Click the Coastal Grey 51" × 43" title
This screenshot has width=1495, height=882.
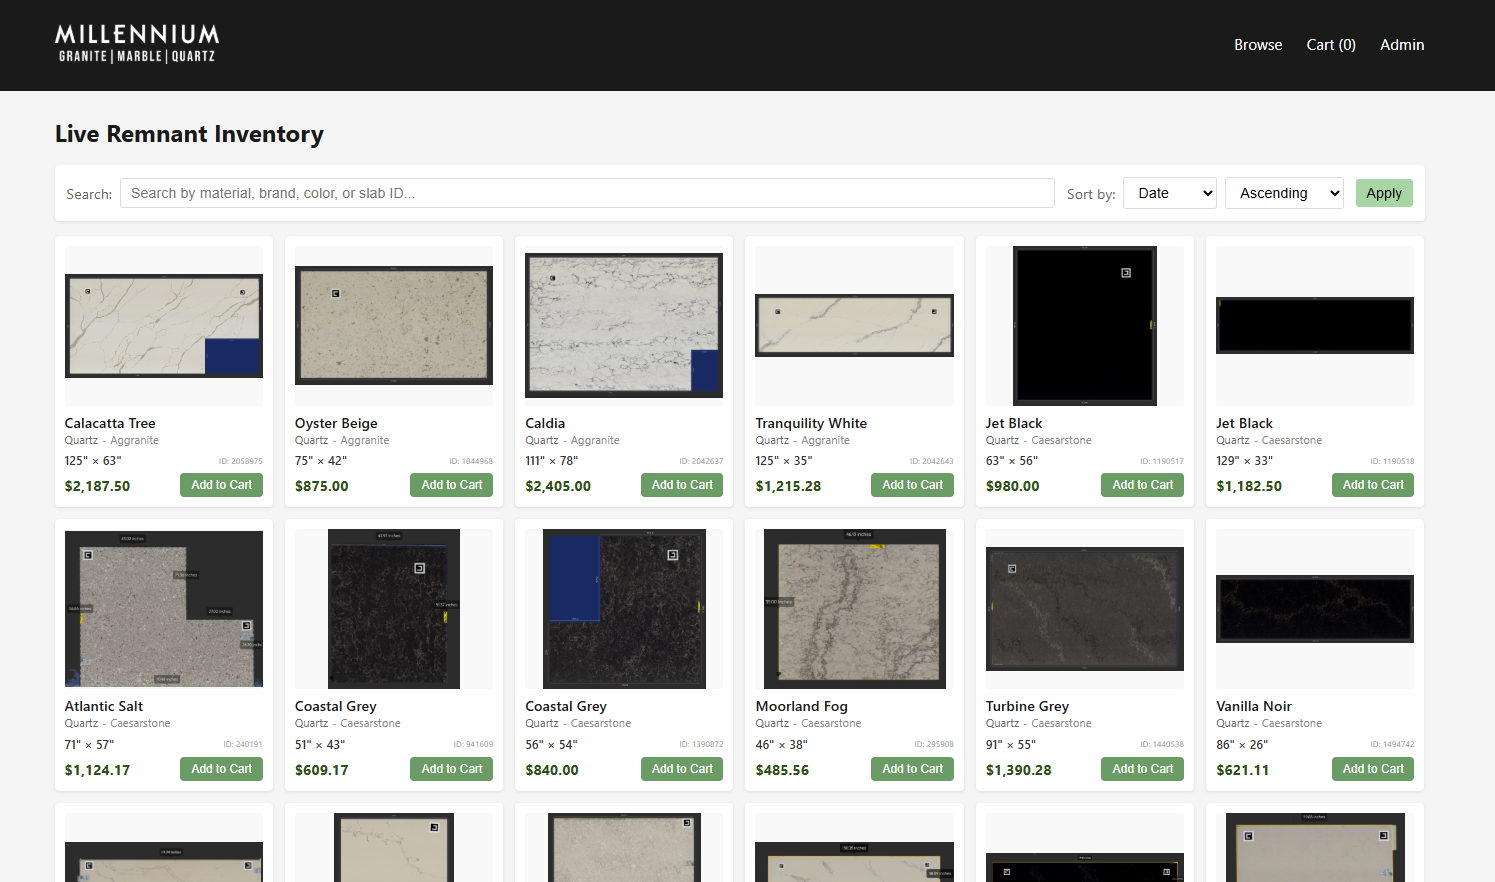point(336,706)
